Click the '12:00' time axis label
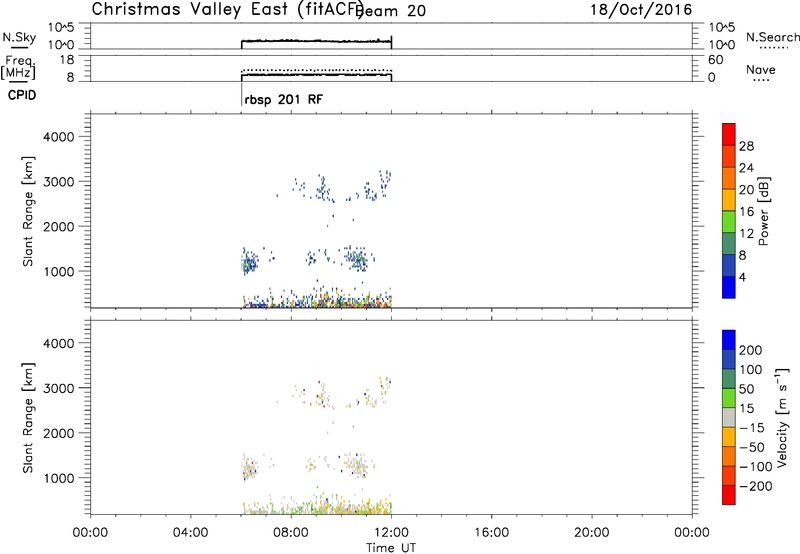The width and height of the screenshot is (800, 554). [391, 533]
